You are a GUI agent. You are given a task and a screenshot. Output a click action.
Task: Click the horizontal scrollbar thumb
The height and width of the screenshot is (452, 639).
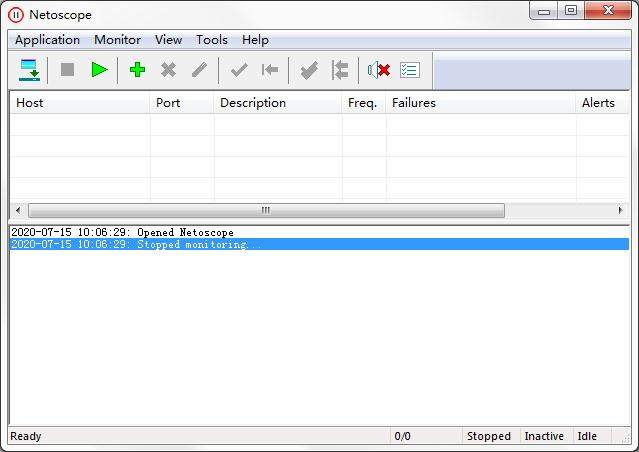266,211
